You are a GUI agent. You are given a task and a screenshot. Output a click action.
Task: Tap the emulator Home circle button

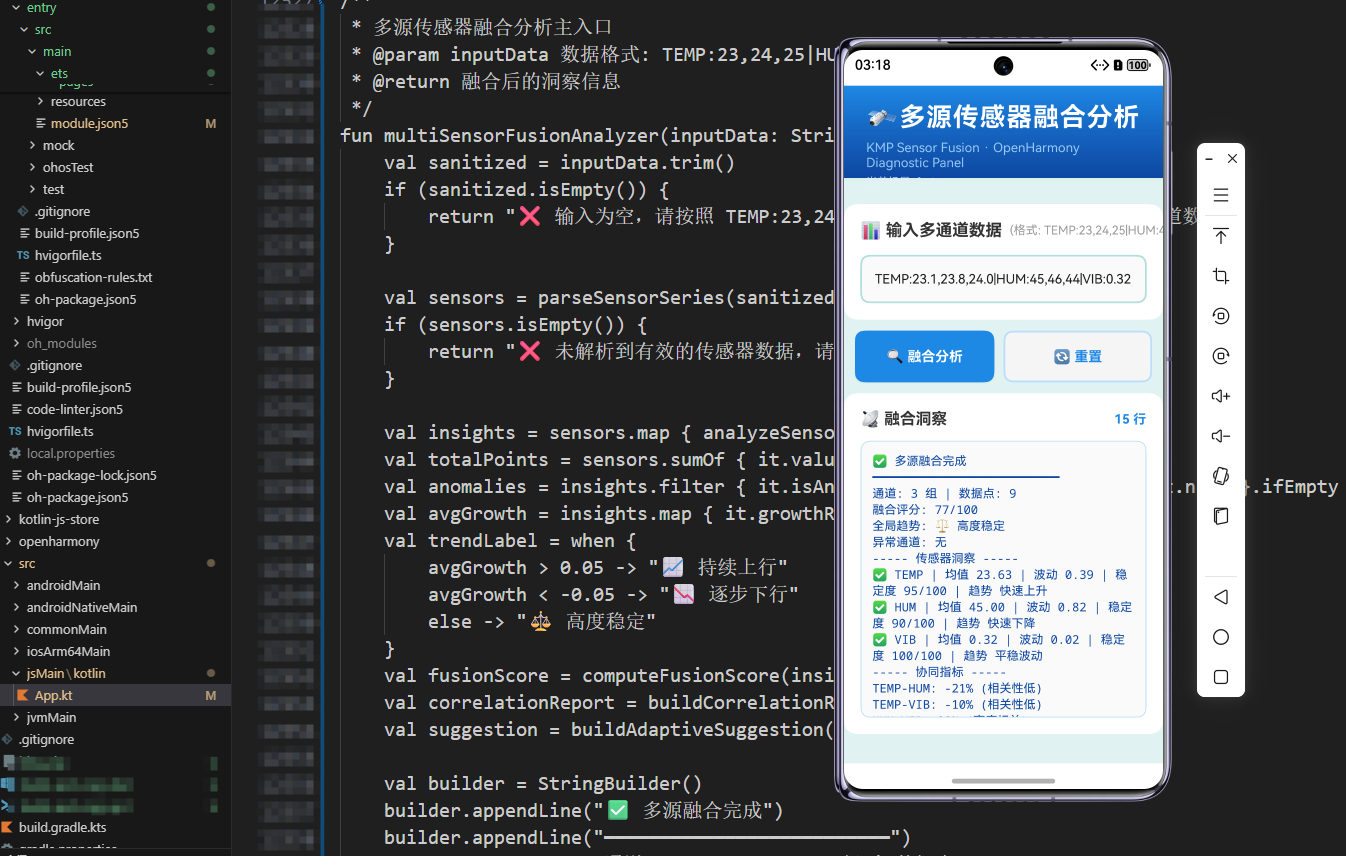(x=1220, y=637)
